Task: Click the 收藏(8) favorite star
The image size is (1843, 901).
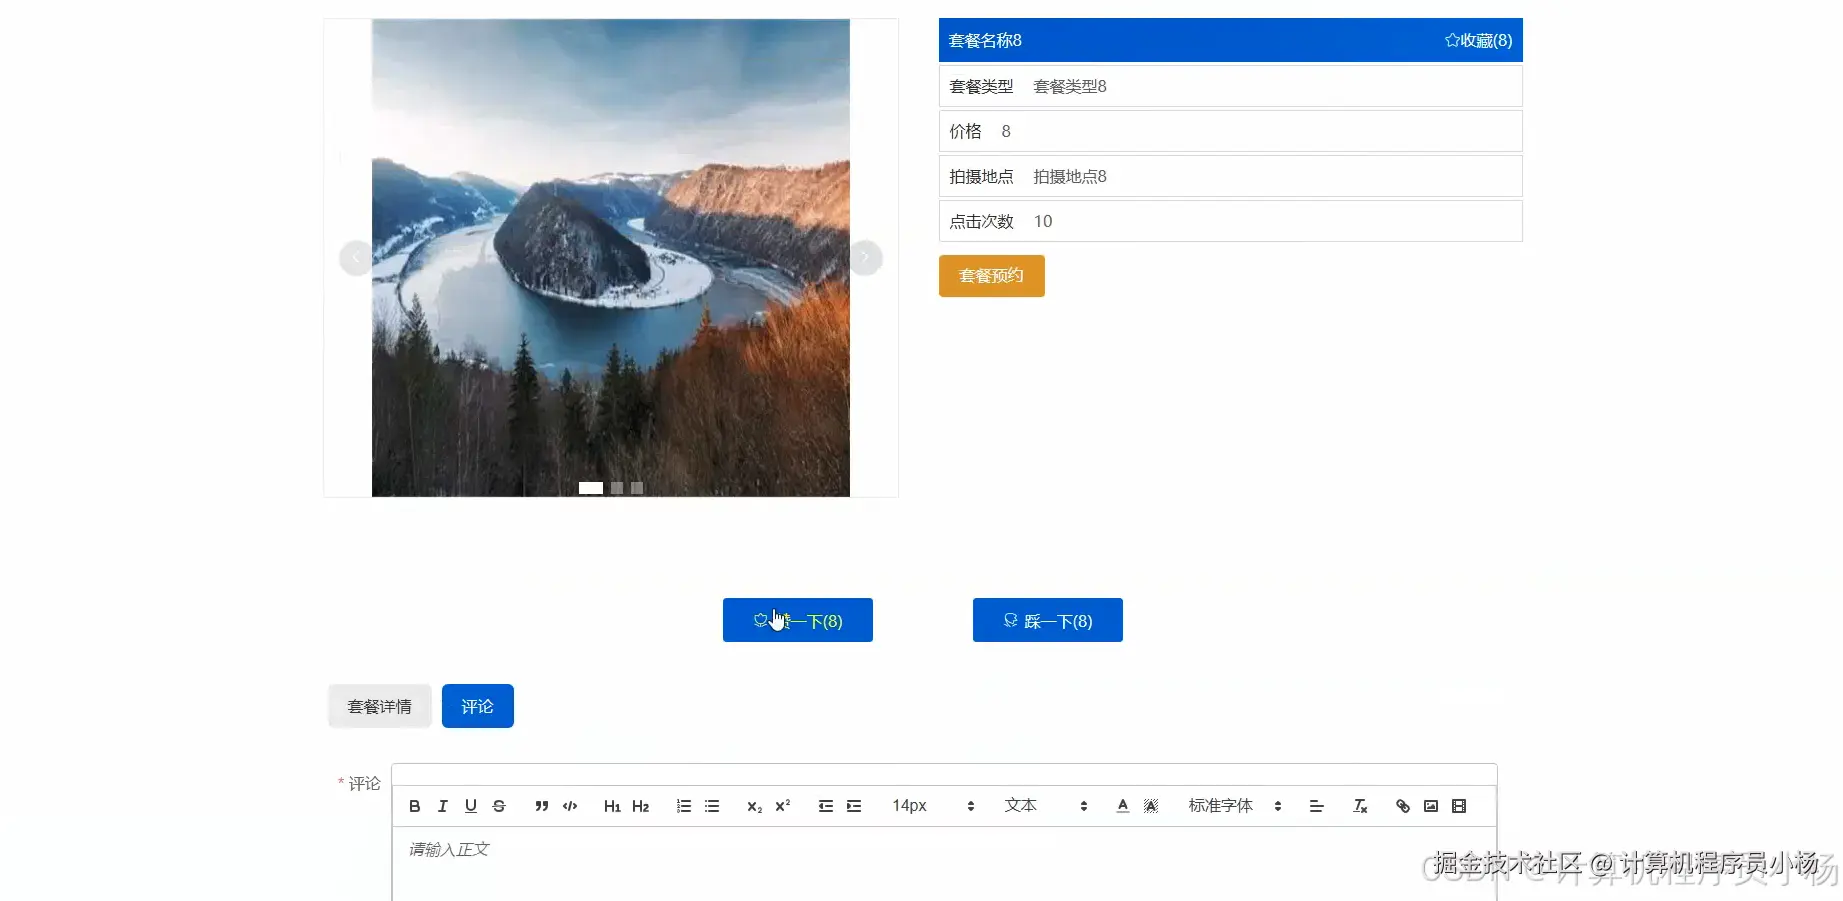Action: click(x=1478, y=41)
